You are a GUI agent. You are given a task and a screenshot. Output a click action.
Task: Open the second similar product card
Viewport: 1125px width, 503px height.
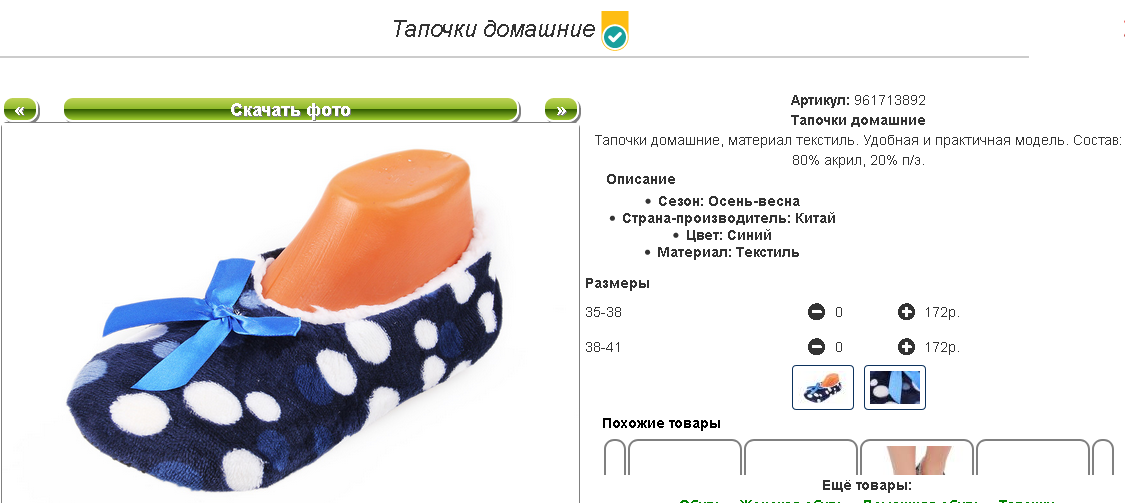point(801,457)
